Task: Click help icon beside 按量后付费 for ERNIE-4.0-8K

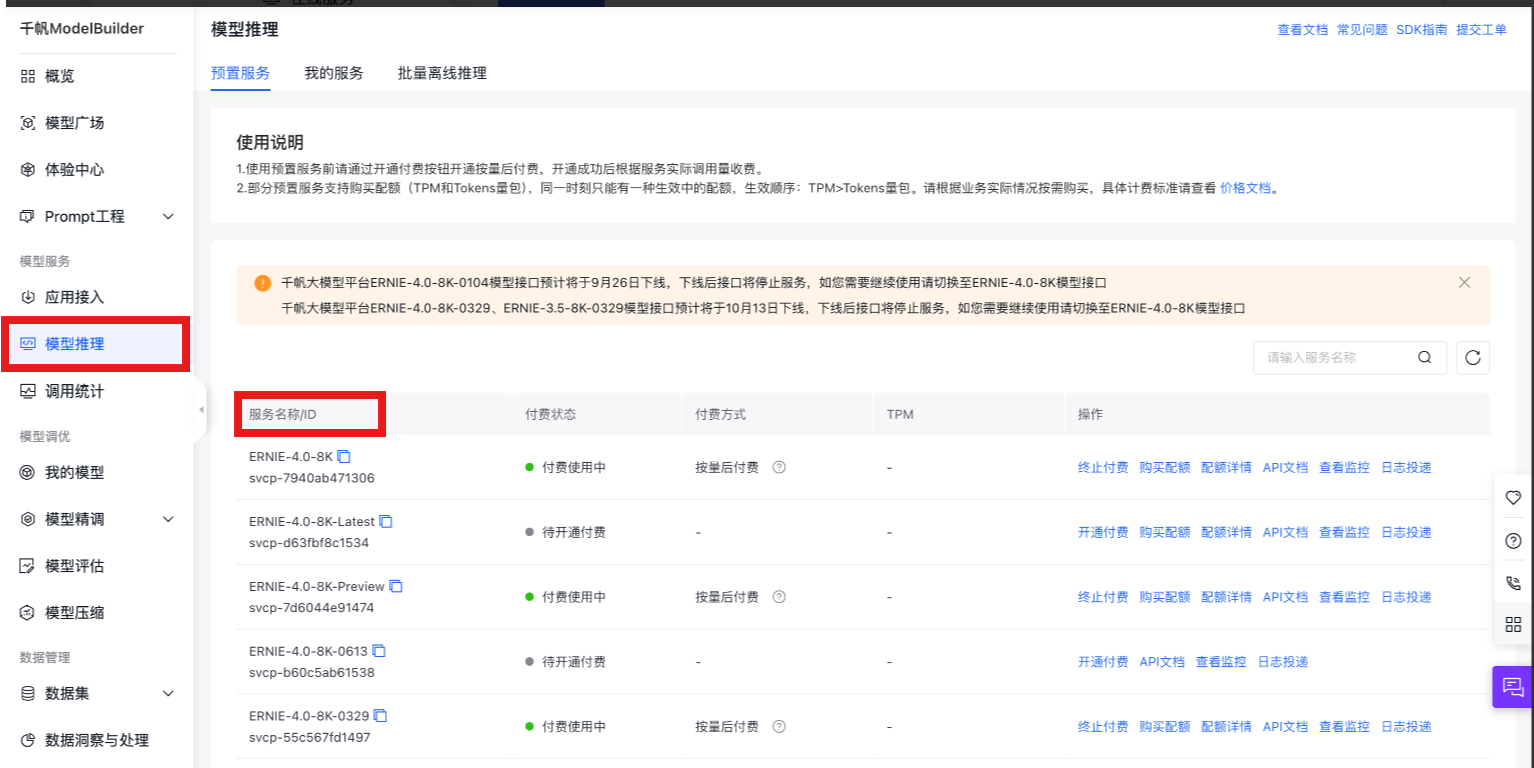Action: click(779, 467)
